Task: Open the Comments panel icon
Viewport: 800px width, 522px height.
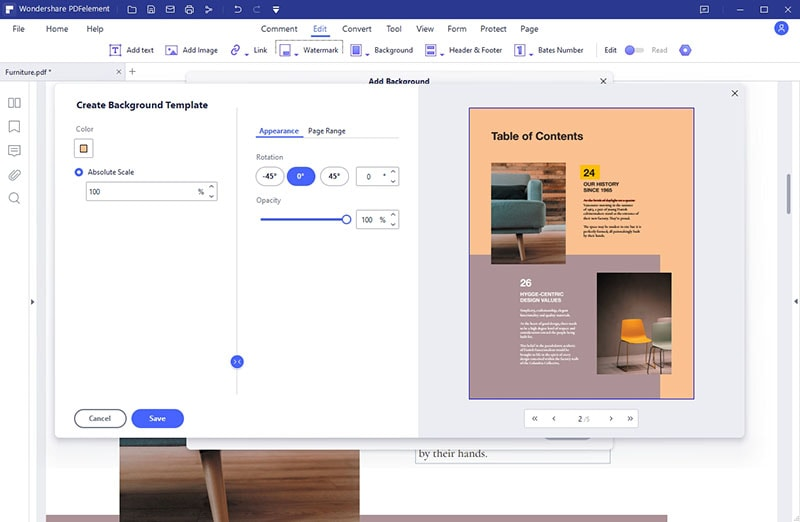Action: (x=14, y=151)
